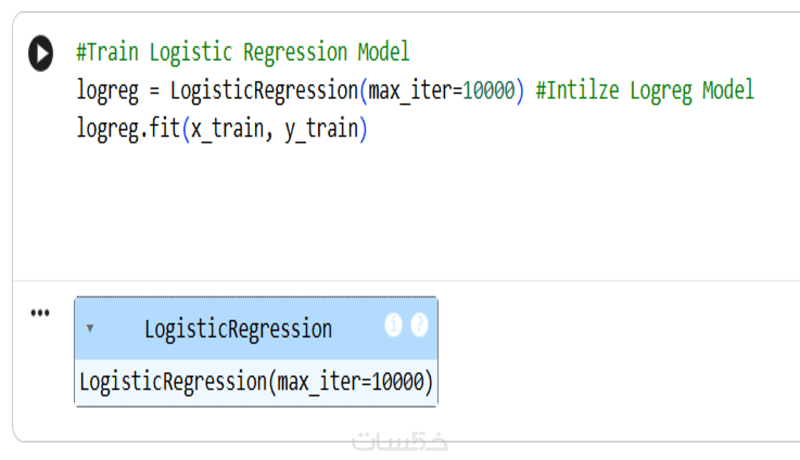
Task: Run the Logistic Regression training cell
Action: pyautogui.click(x=40, y=53)
